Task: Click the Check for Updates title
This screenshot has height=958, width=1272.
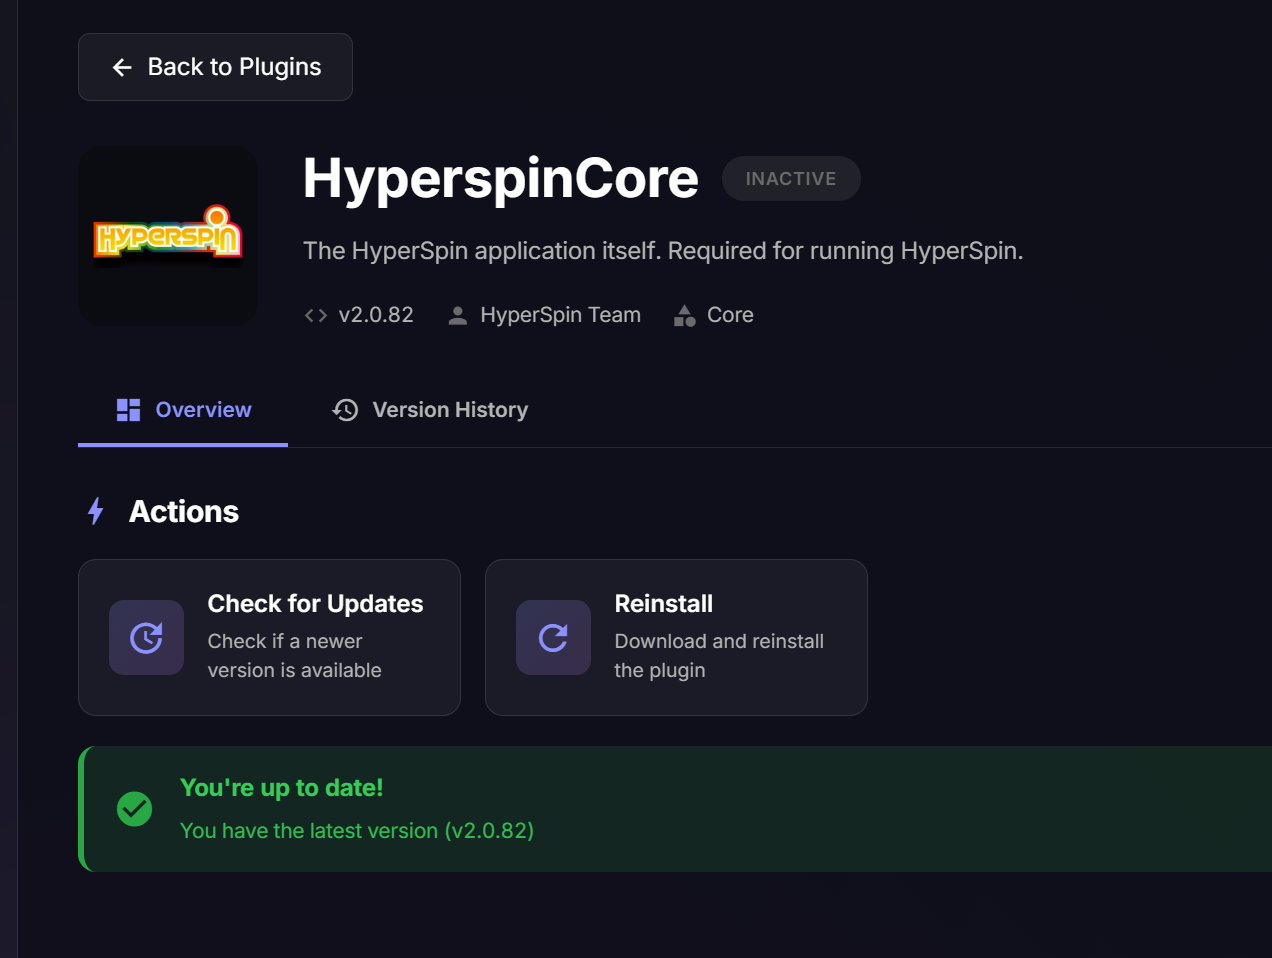Action: click(x=315, y=604)
